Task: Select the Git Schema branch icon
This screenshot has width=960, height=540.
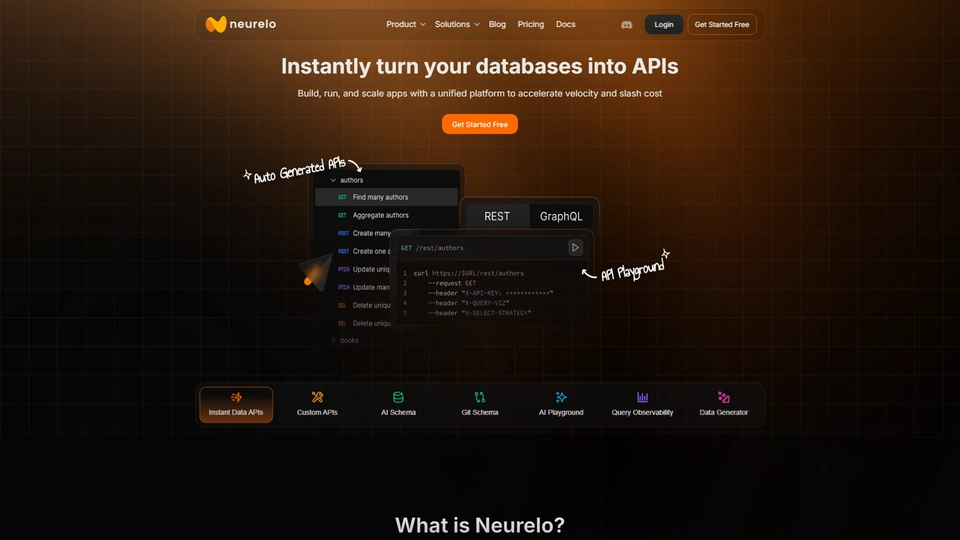Action: 479,397
